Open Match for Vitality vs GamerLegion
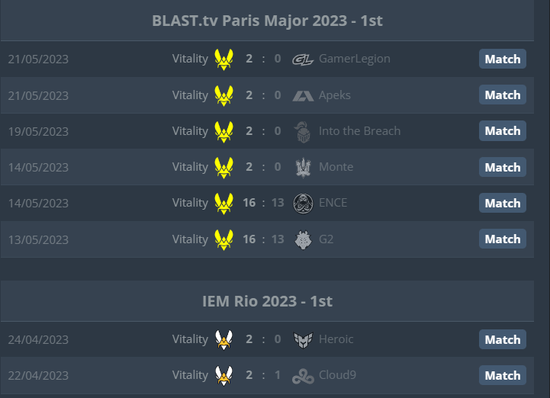The image size is (550, 398). coord(502,59)
